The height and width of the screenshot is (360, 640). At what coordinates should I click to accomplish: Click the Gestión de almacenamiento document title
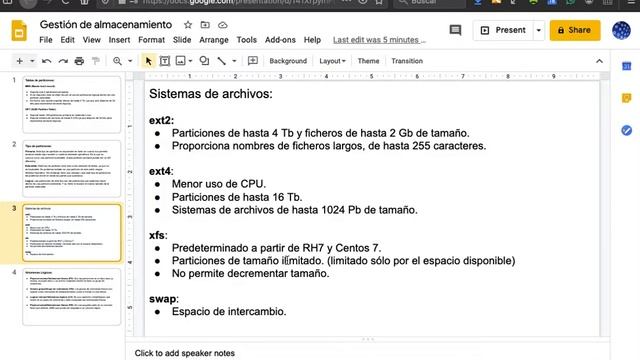[x=106, y=24]
